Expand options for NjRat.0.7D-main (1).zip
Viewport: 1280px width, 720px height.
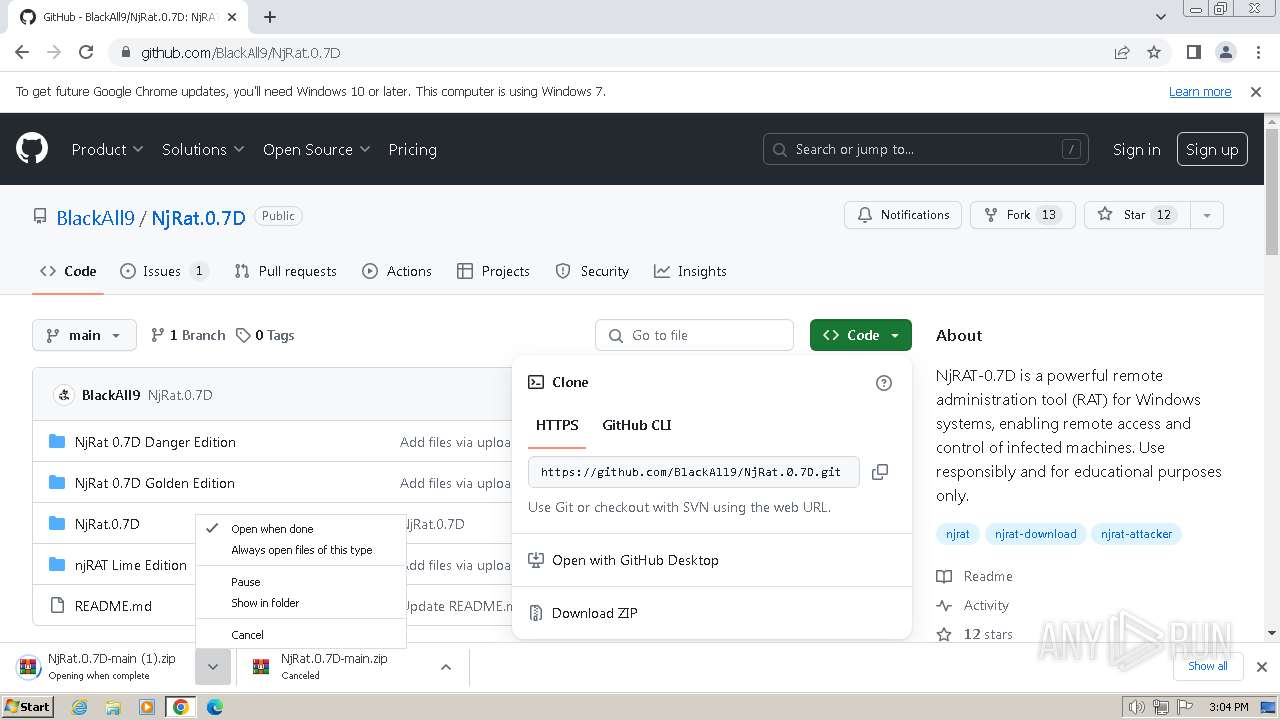click(x=213, y=666)
